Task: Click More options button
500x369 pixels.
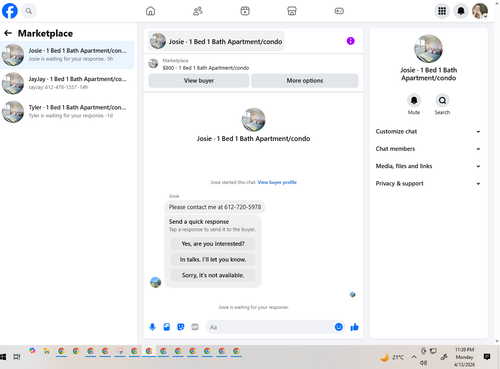Action: click(x=305, y=81)
